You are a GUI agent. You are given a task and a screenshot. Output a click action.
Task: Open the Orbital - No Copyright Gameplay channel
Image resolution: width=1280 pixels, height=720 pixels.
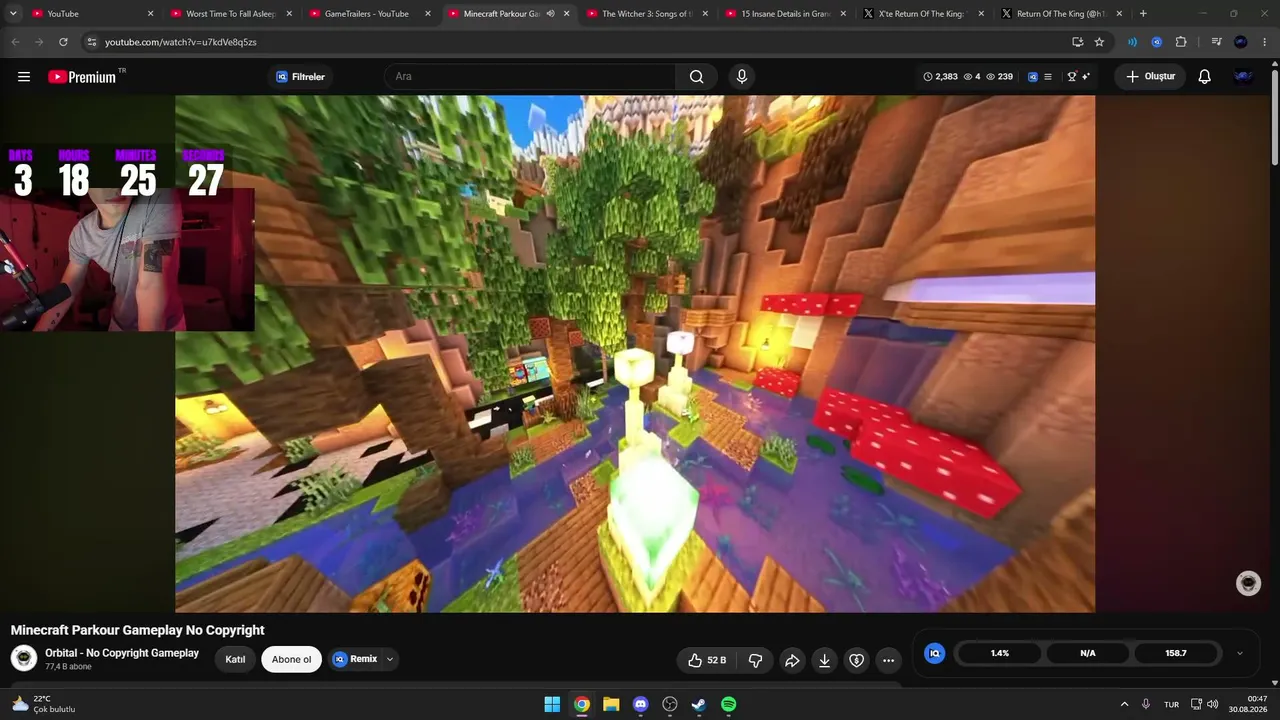122,653
